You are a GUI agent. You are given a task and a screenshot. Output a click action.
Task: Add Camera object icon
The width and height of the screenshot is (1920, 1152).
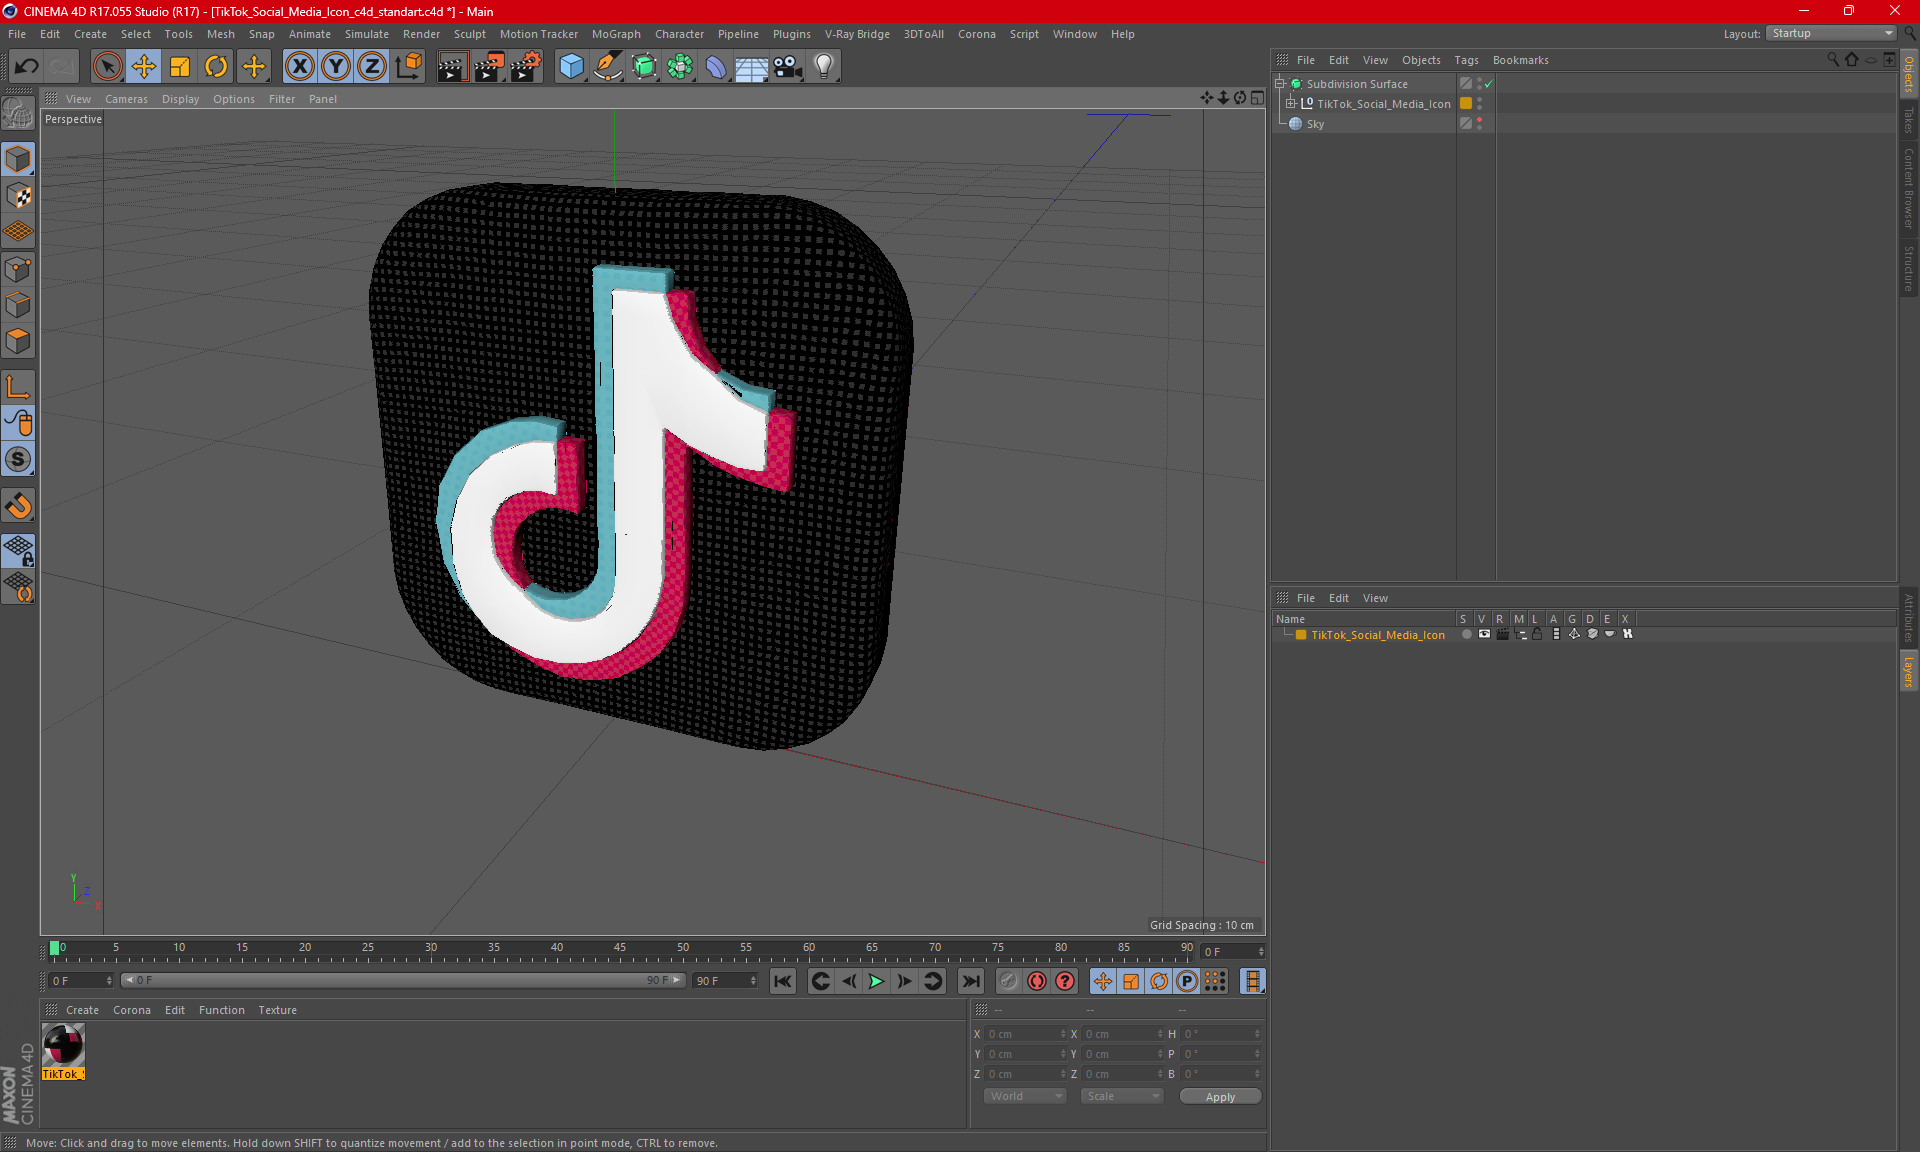[788, 67]
